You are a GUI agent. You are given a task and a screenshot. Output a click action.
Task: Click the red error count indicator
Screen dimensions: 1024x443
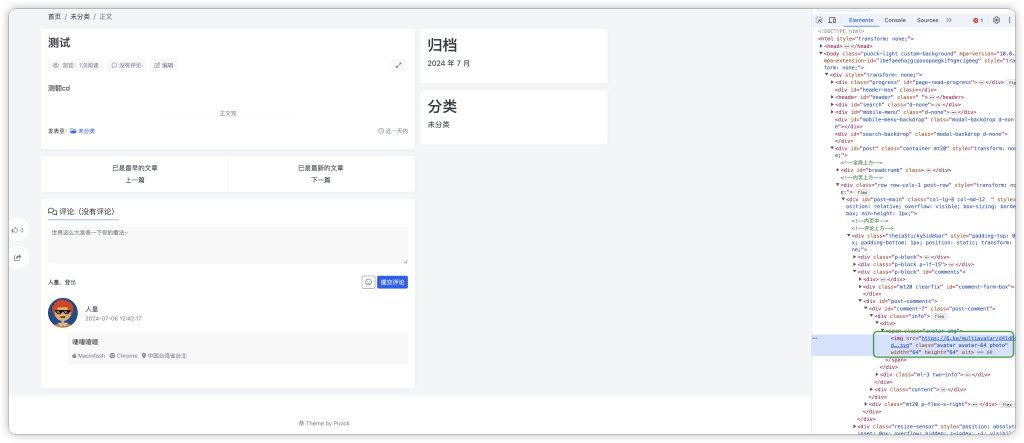978,20
